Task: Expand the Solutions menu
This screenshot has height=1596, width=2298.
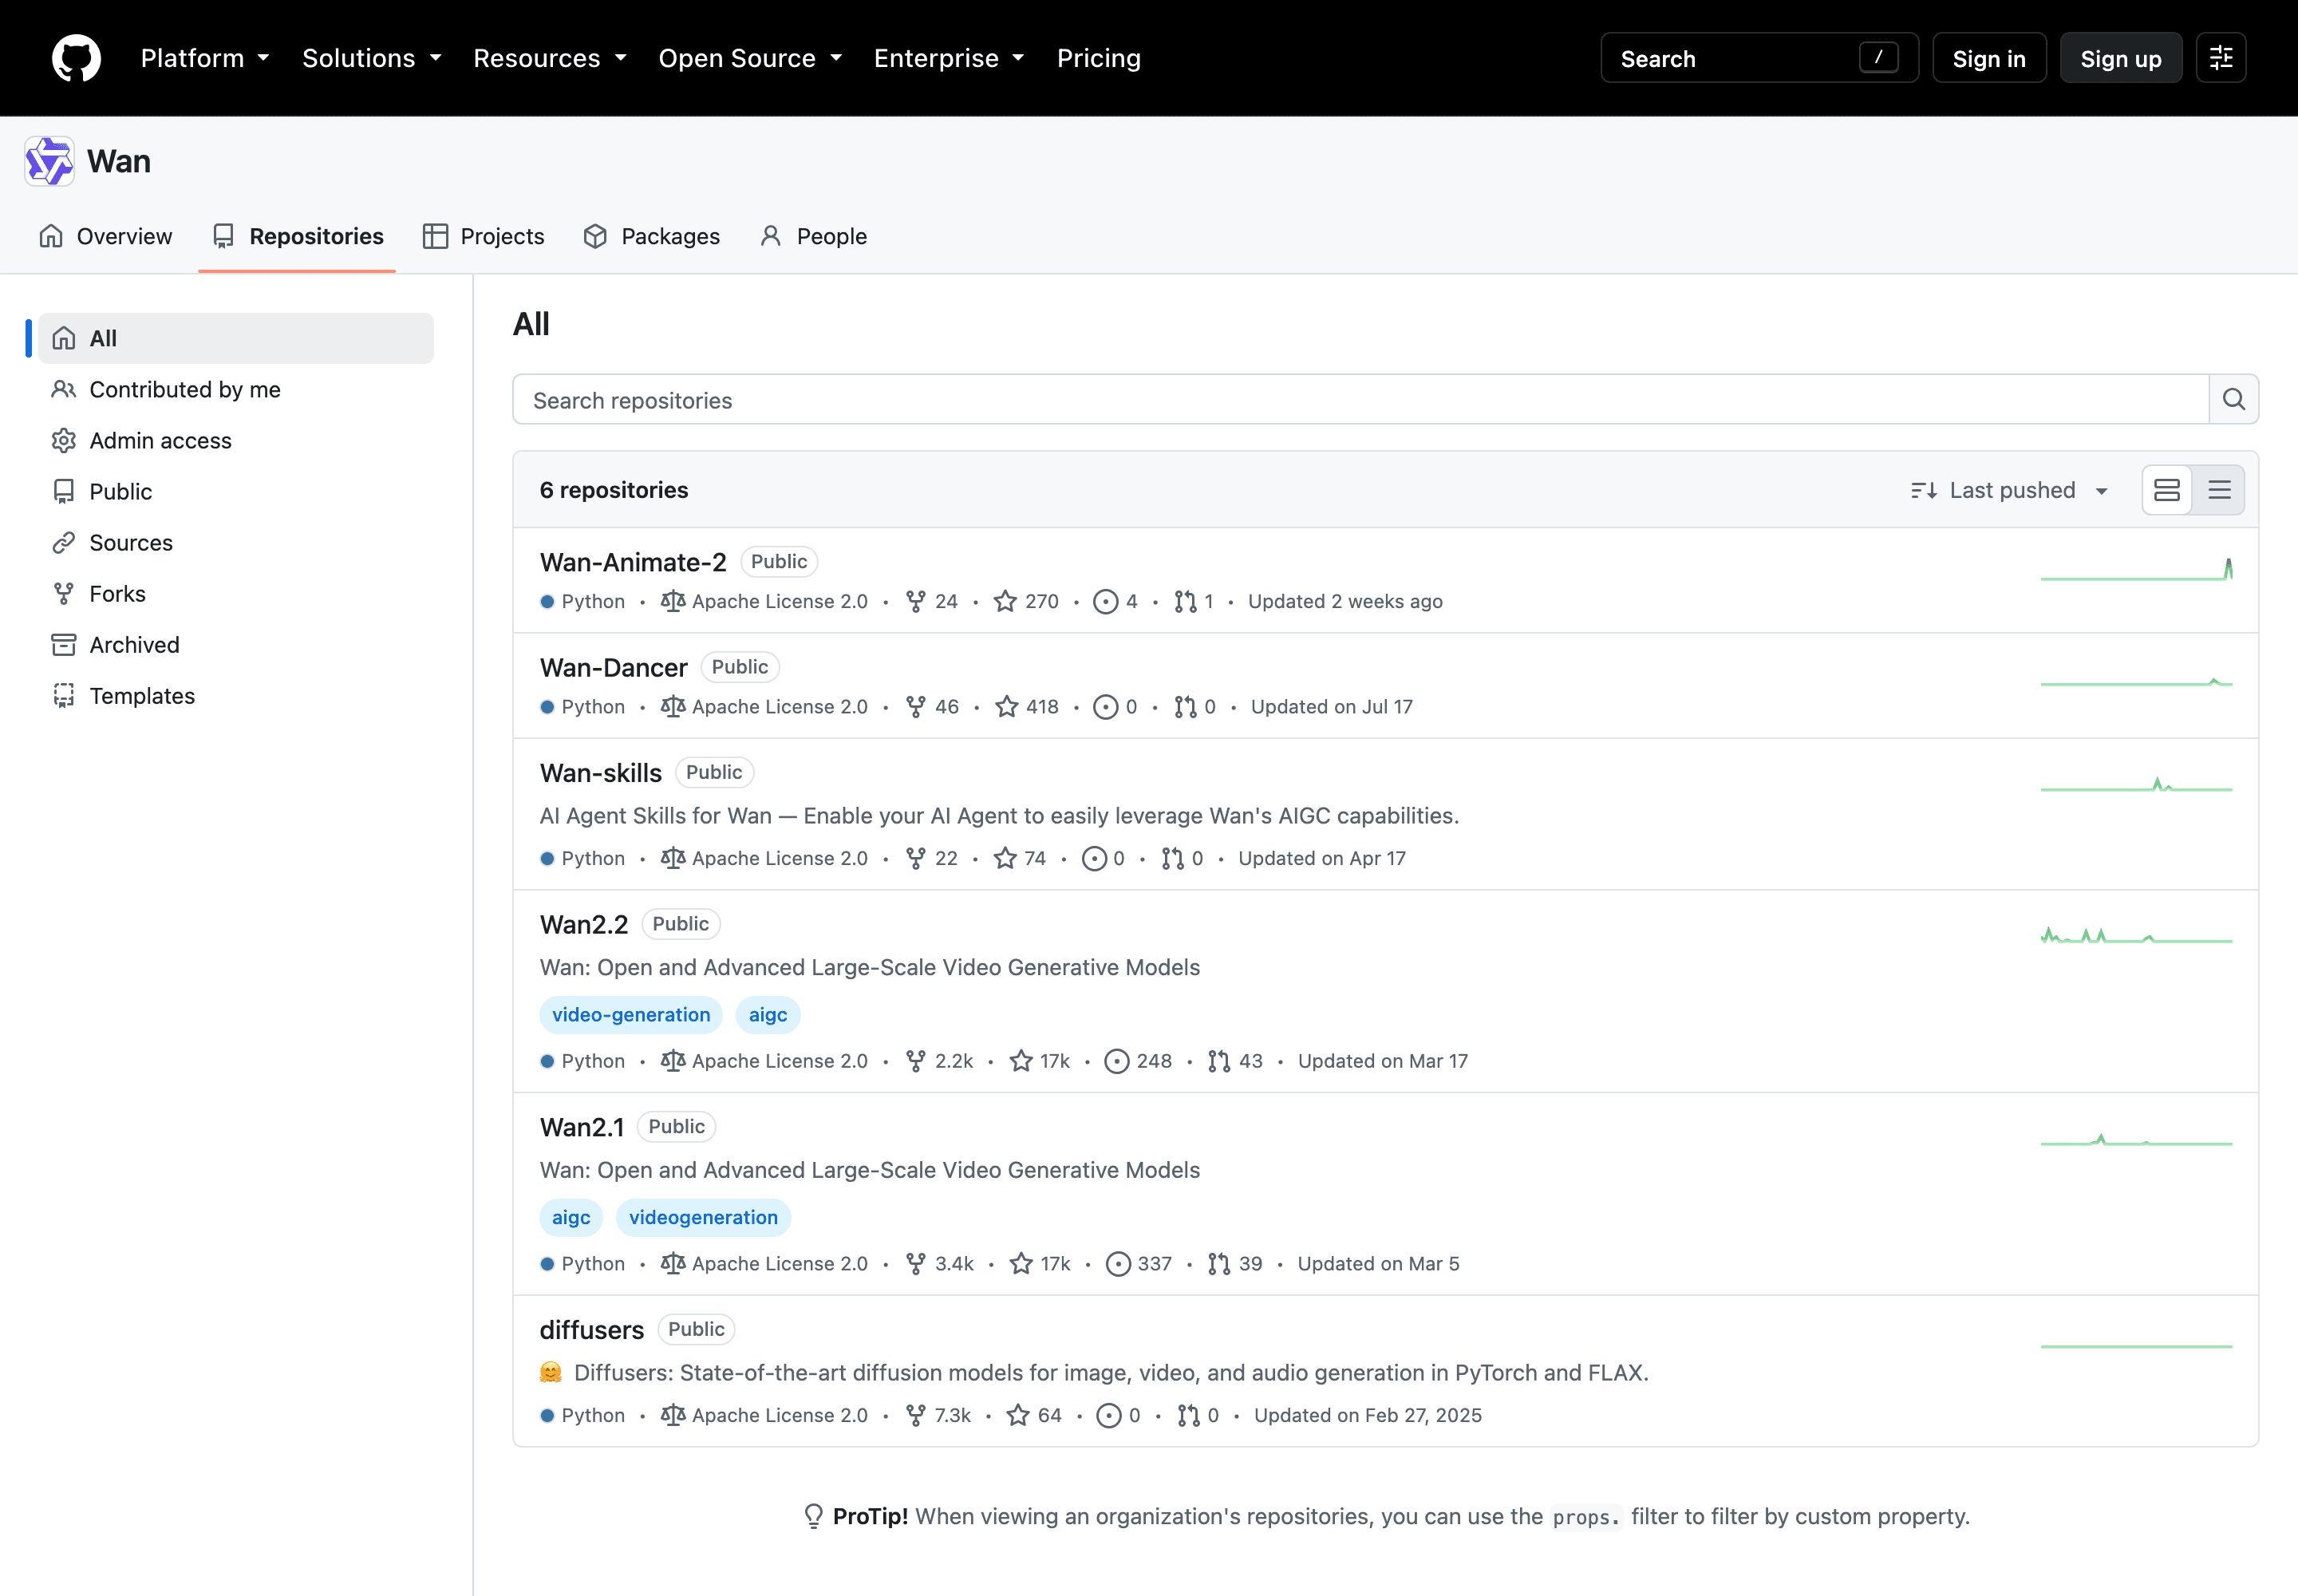Action: (x=372, y=58)
